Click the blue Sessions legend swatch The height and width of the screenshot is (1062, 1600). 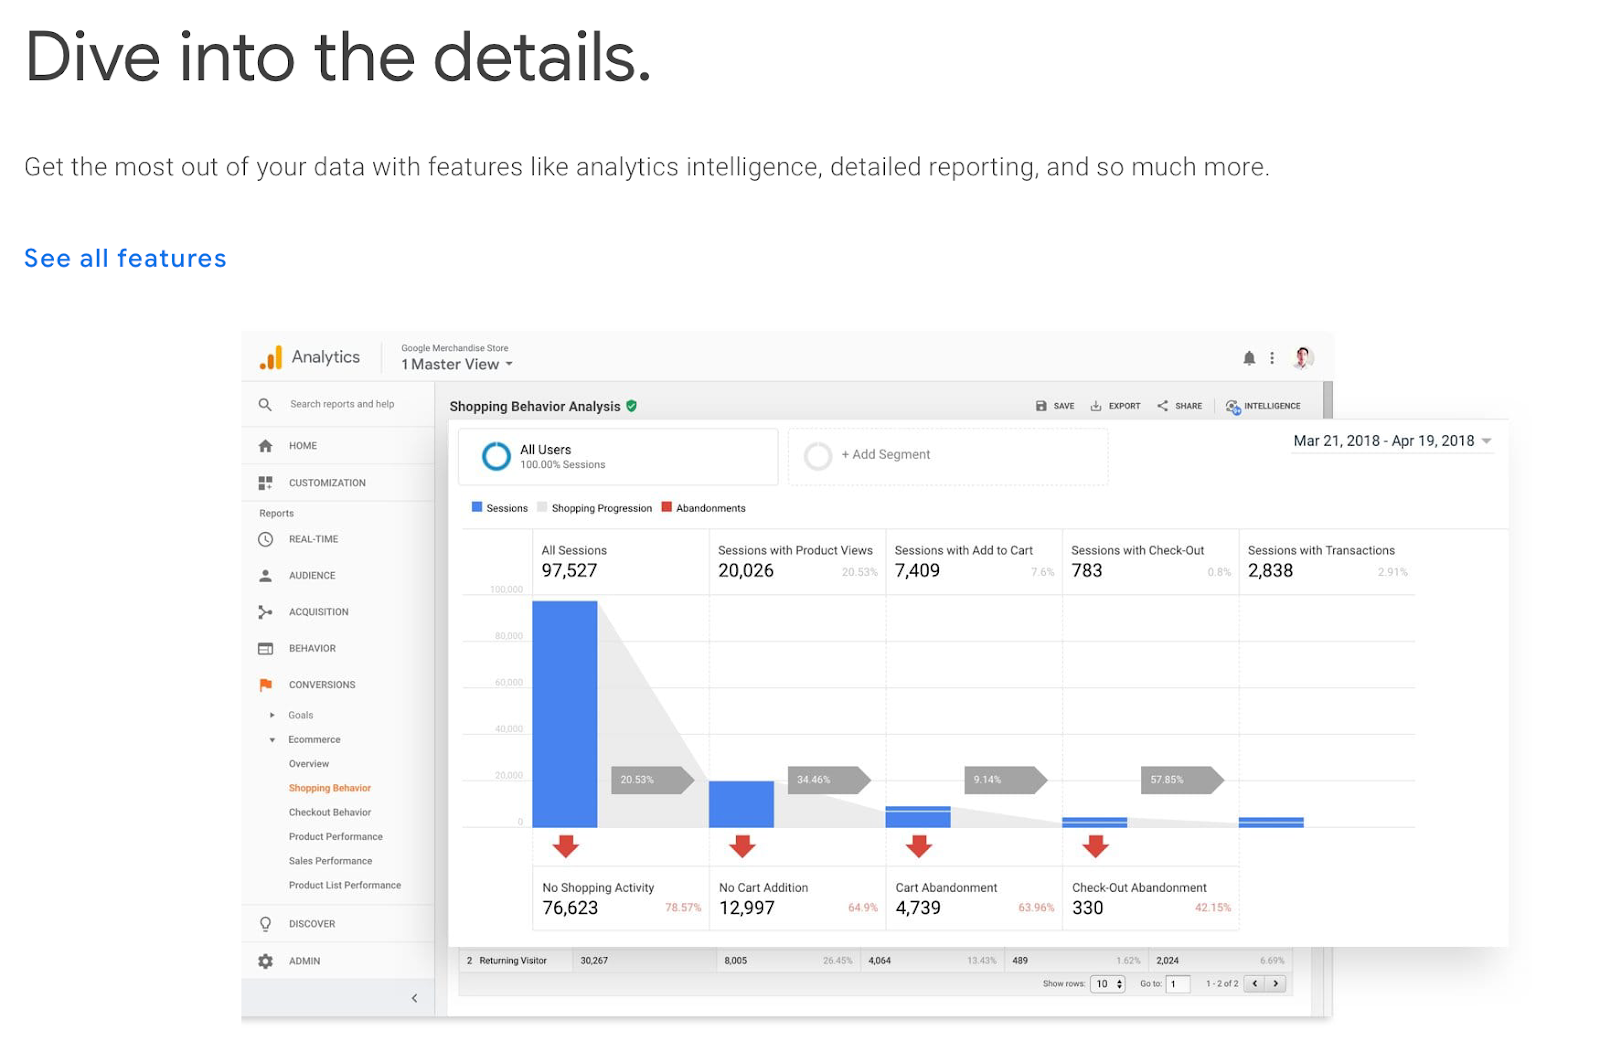coord(477,507)
